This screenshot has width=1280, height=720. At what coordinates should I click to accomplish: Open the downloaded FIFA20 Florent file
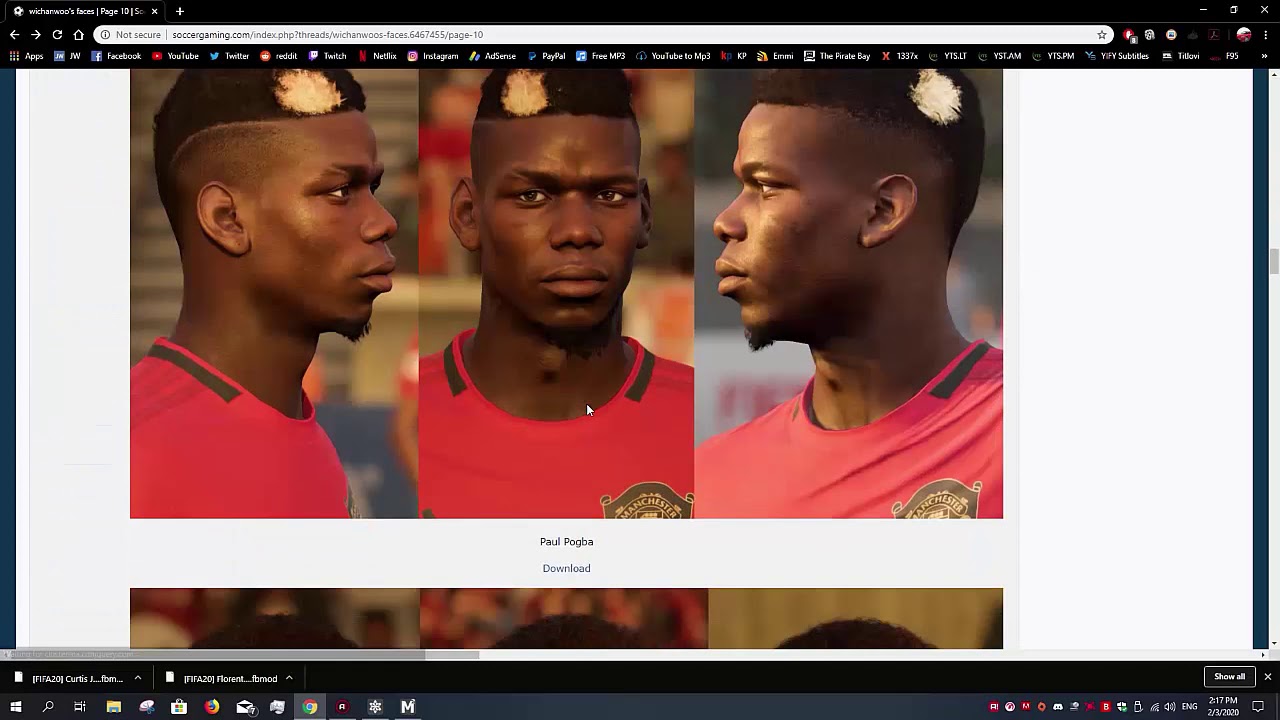click(221, 678)
